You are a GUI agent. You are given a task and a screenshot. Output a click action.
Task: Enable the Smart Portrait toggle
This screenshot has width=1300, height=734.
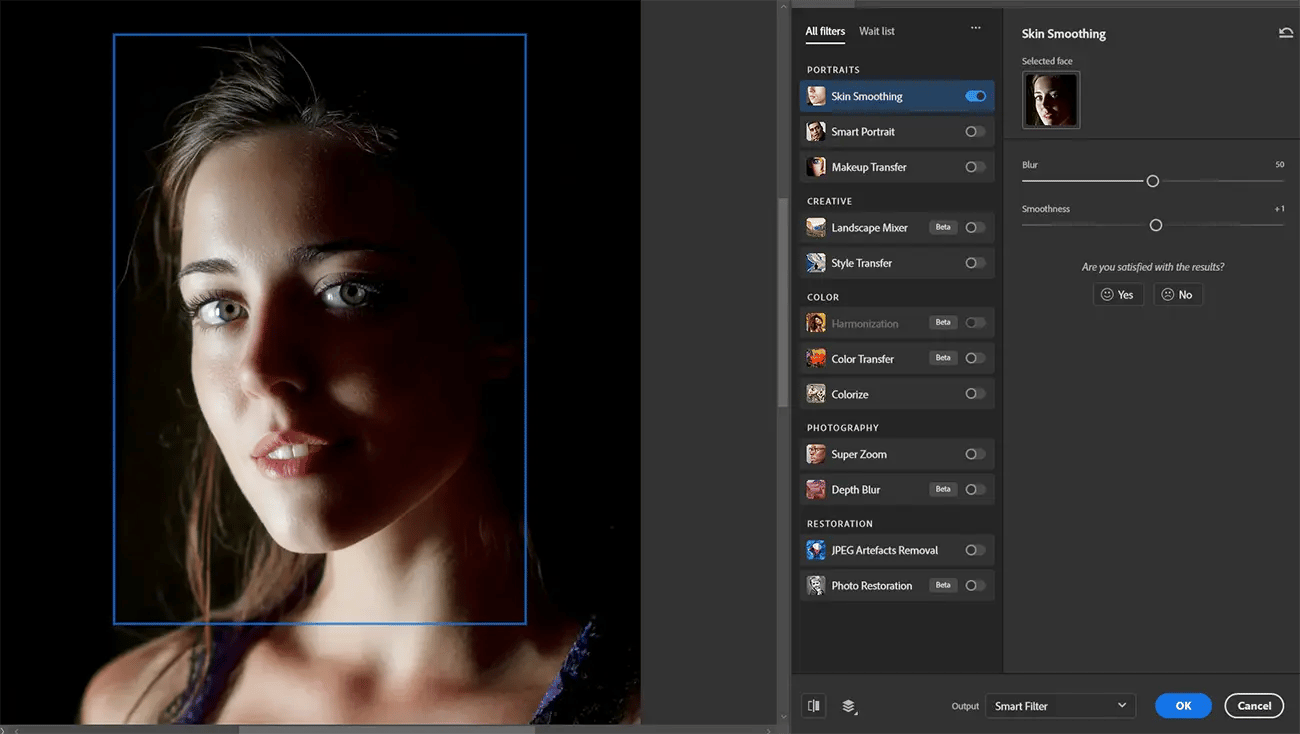click(975, 131)
